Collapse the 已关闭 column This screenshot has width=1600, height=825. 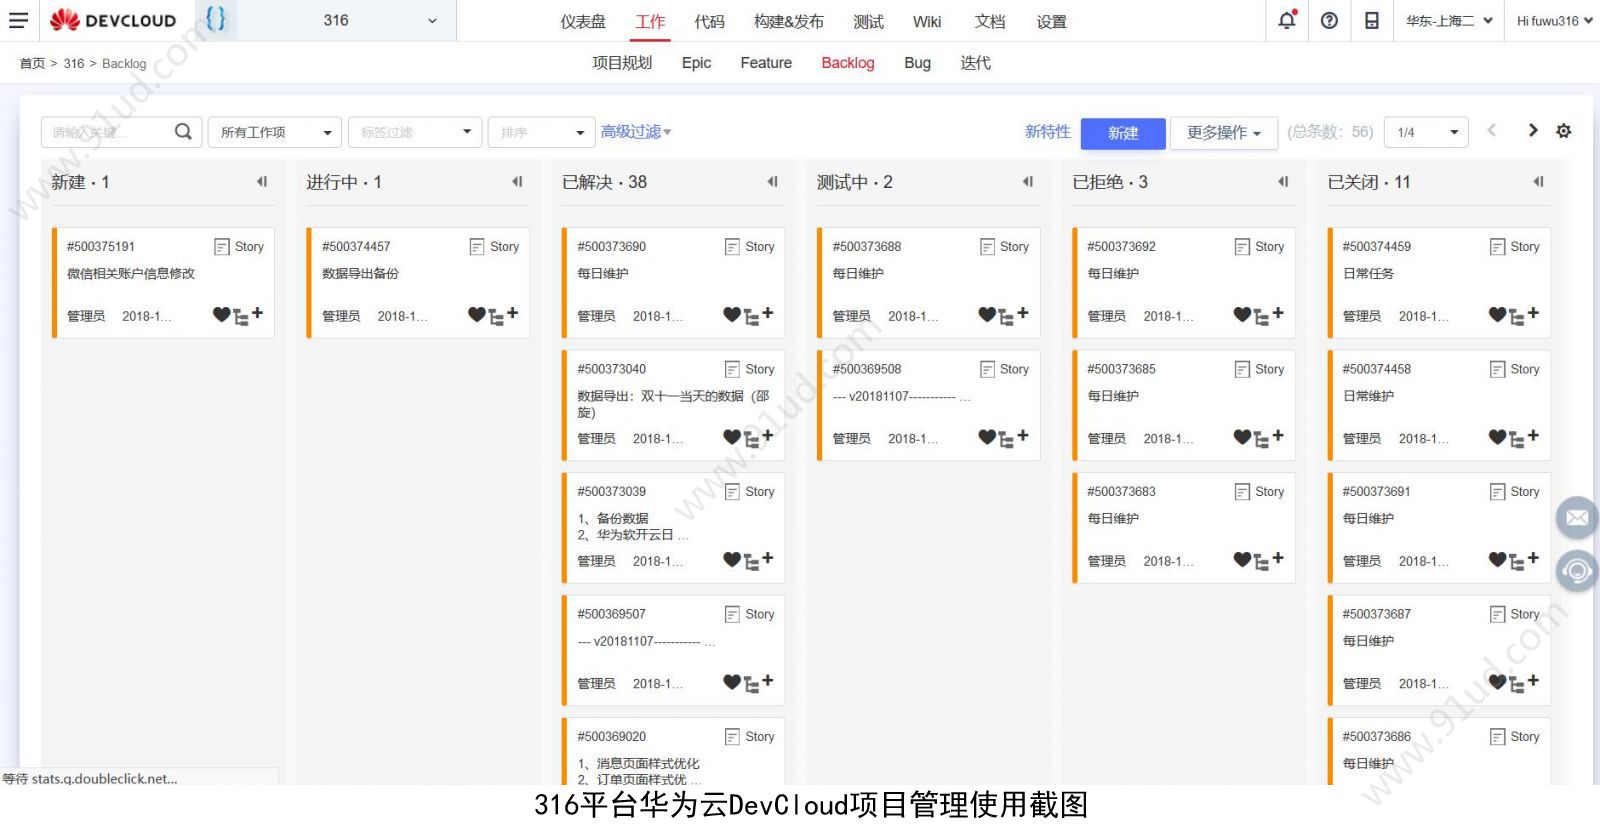click(1538, 182)
